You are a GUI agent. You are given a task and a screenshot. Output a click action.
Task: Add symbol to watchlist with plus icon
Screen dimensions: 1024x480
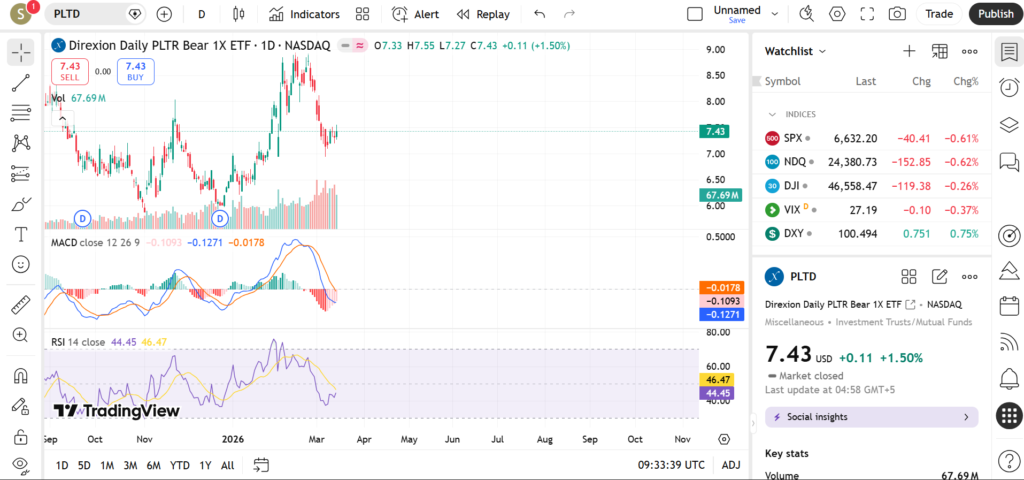[x=909, y=51]
